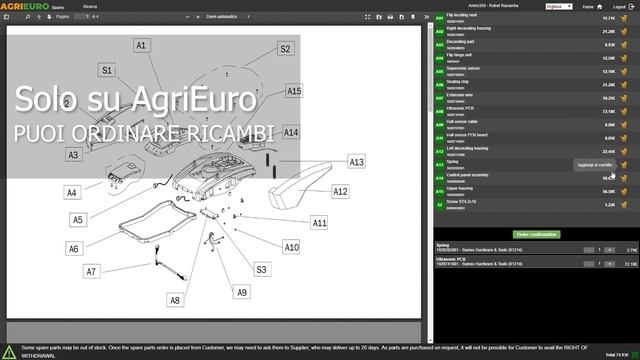Image resolution: width=640 pixels, height=360 pixels.
Task: Open the find-in-document magnifier tool
Action: click(28, 17)
